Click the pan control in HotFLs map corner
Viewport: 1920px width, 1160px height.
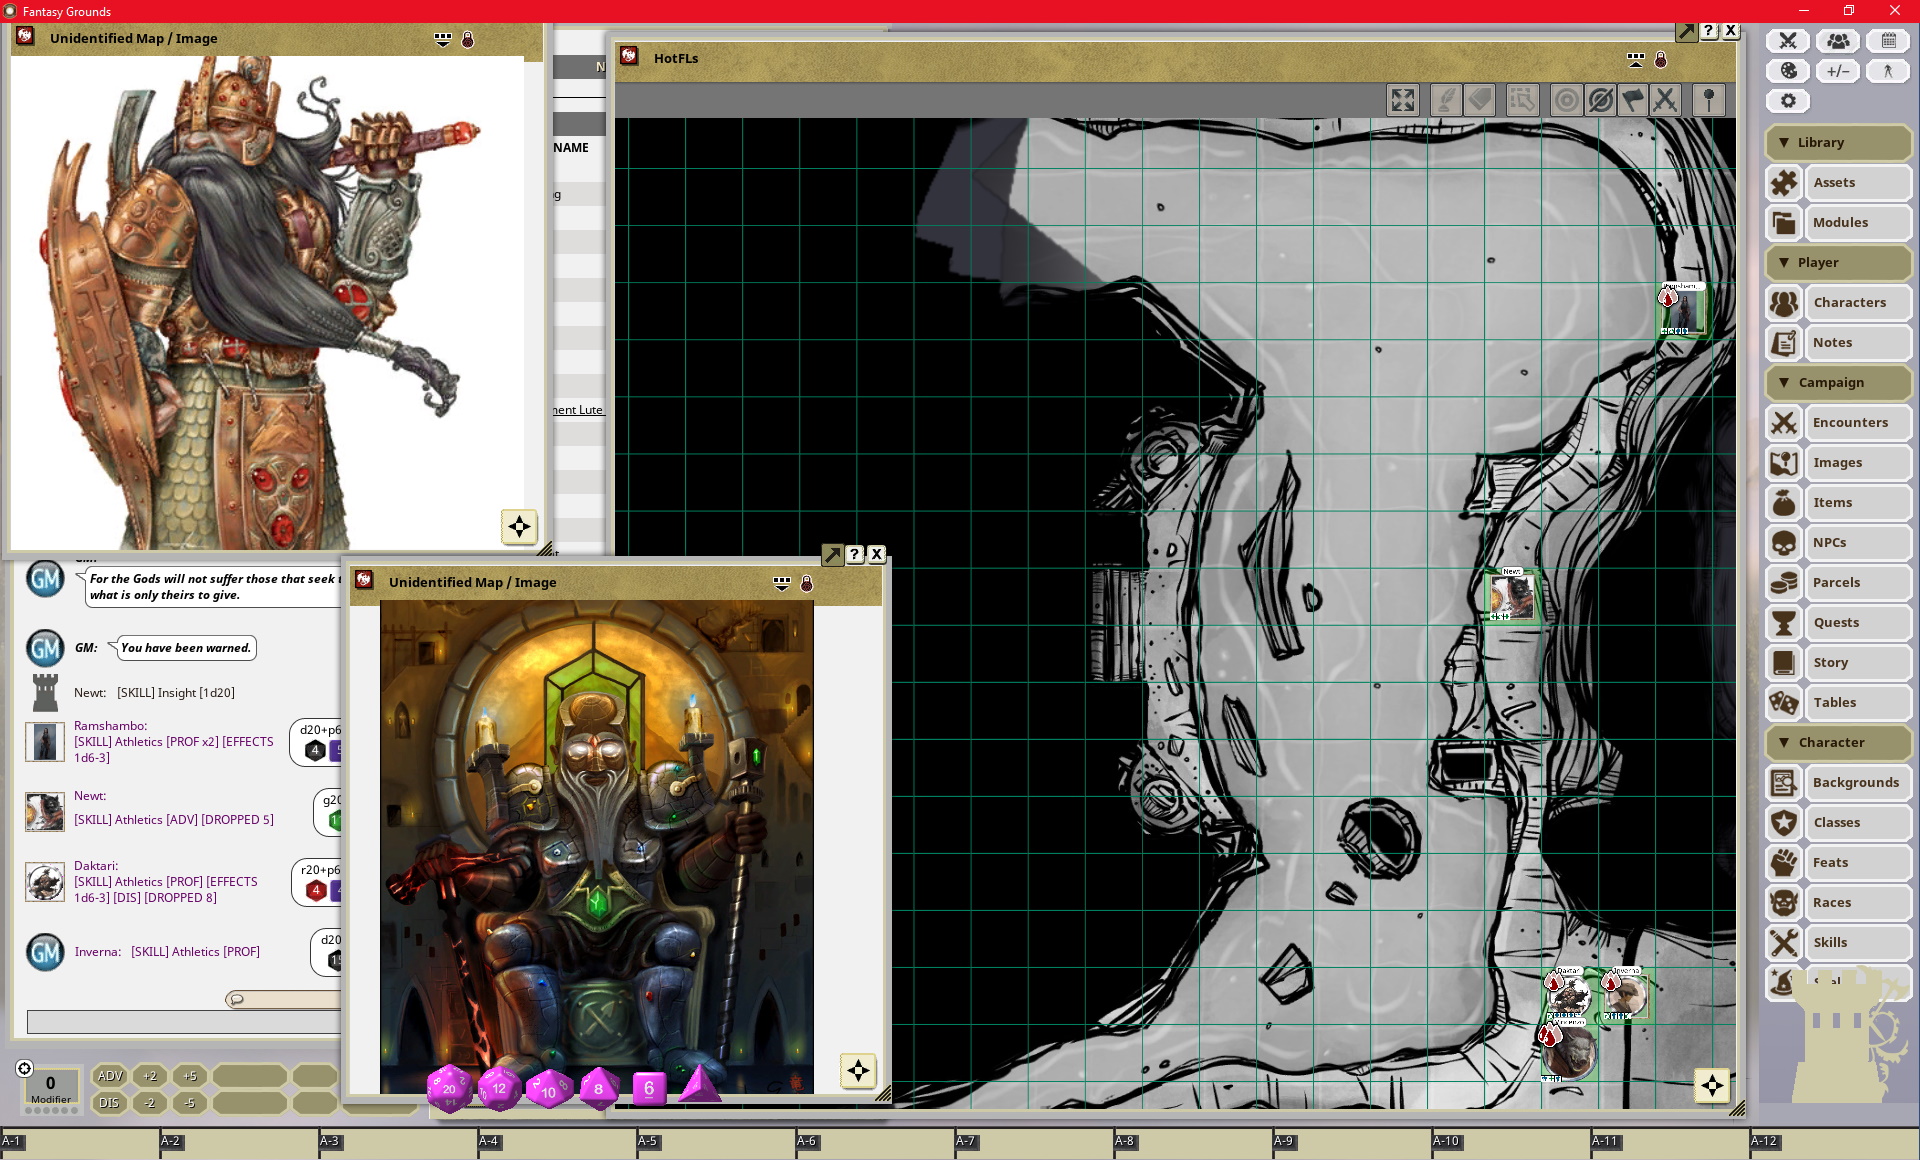[x=1712, y=1085]
